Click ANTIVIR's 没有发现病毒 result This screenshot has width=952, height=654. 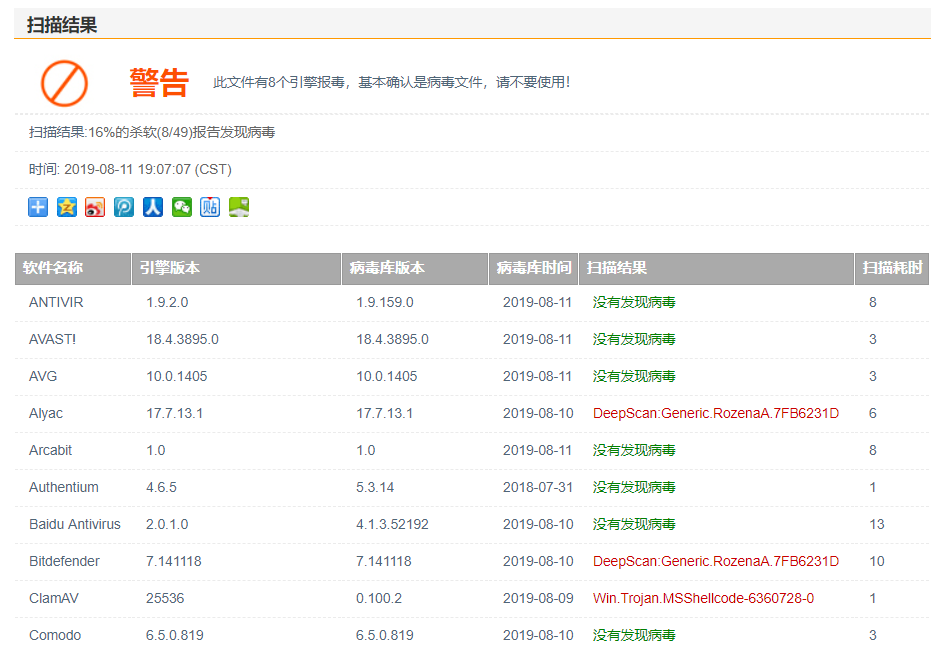(x=634, y=302)
